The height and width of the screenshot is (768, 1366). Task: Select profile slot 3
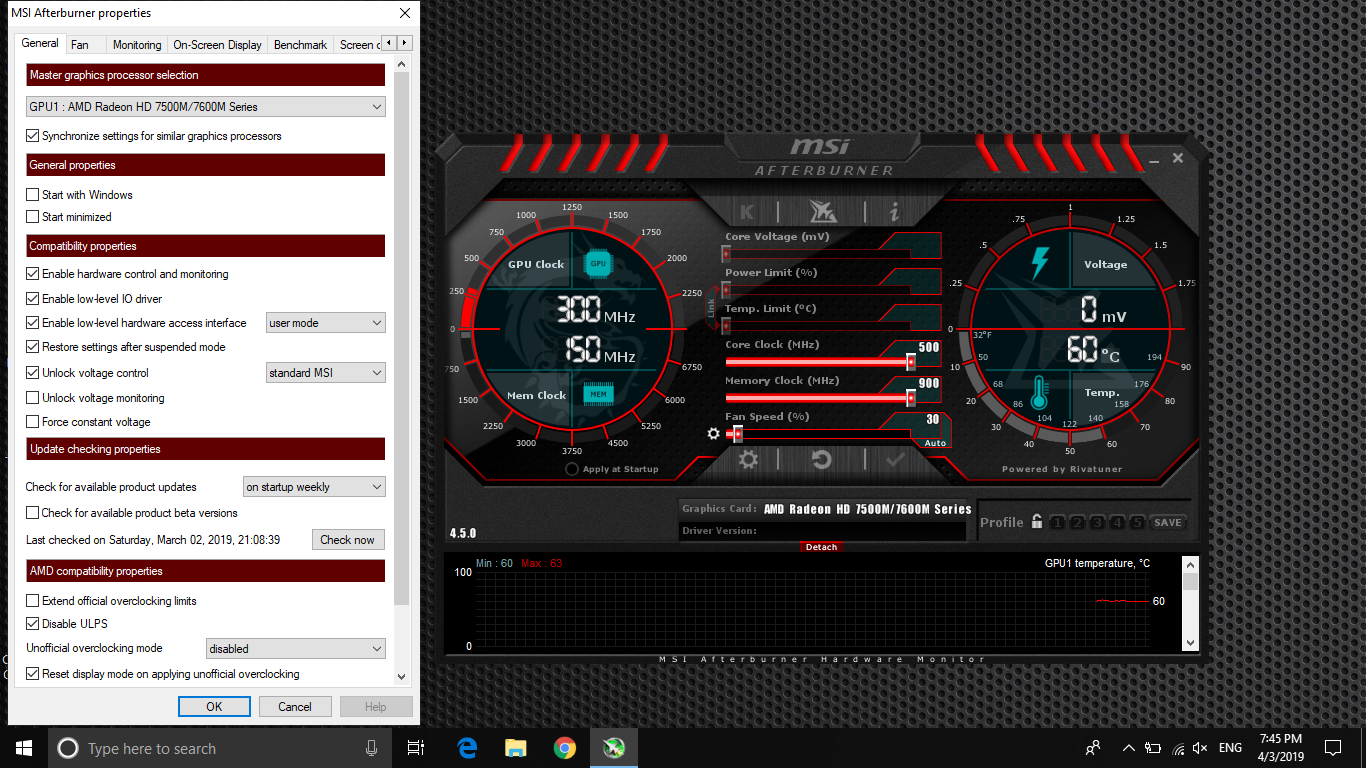tap(1098, 522)
